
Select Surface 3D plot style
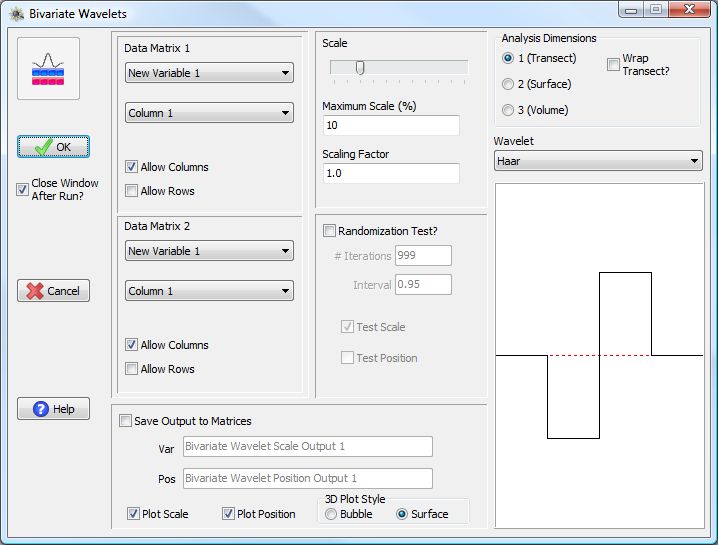tap(402, 514)
